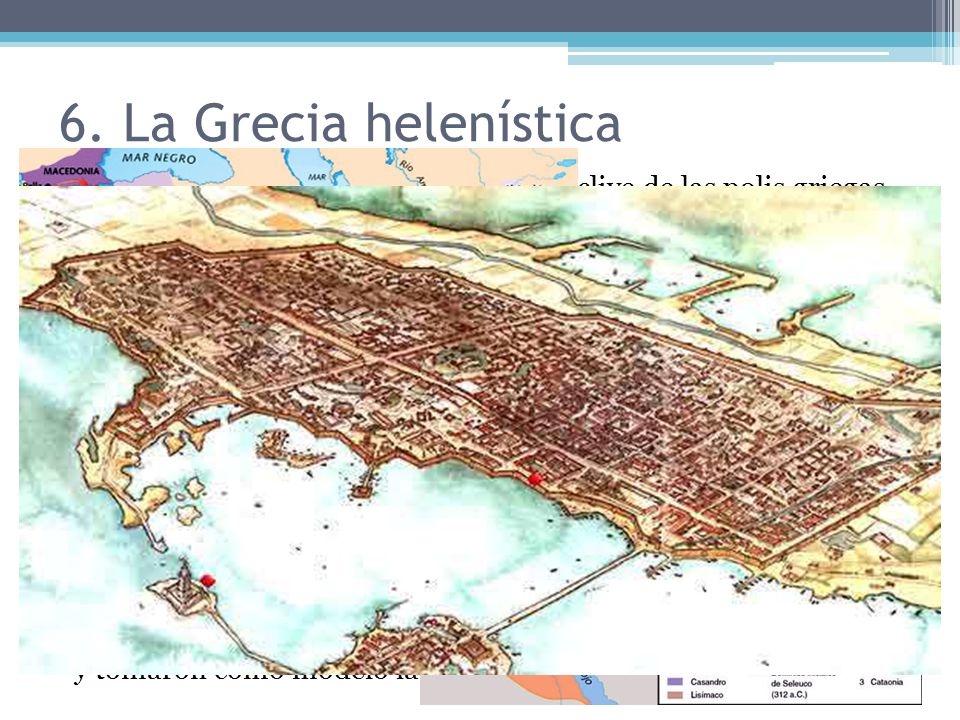Click the red marker beside the lighthouse
Viewport: 960px width, 720px height.
point(208,580)
